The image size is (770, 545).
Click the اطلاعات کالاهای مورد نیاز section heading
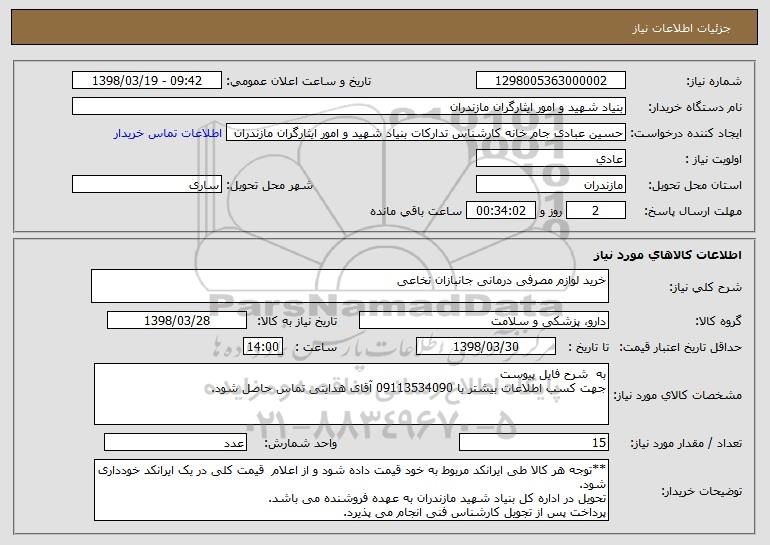pos(667,255)
